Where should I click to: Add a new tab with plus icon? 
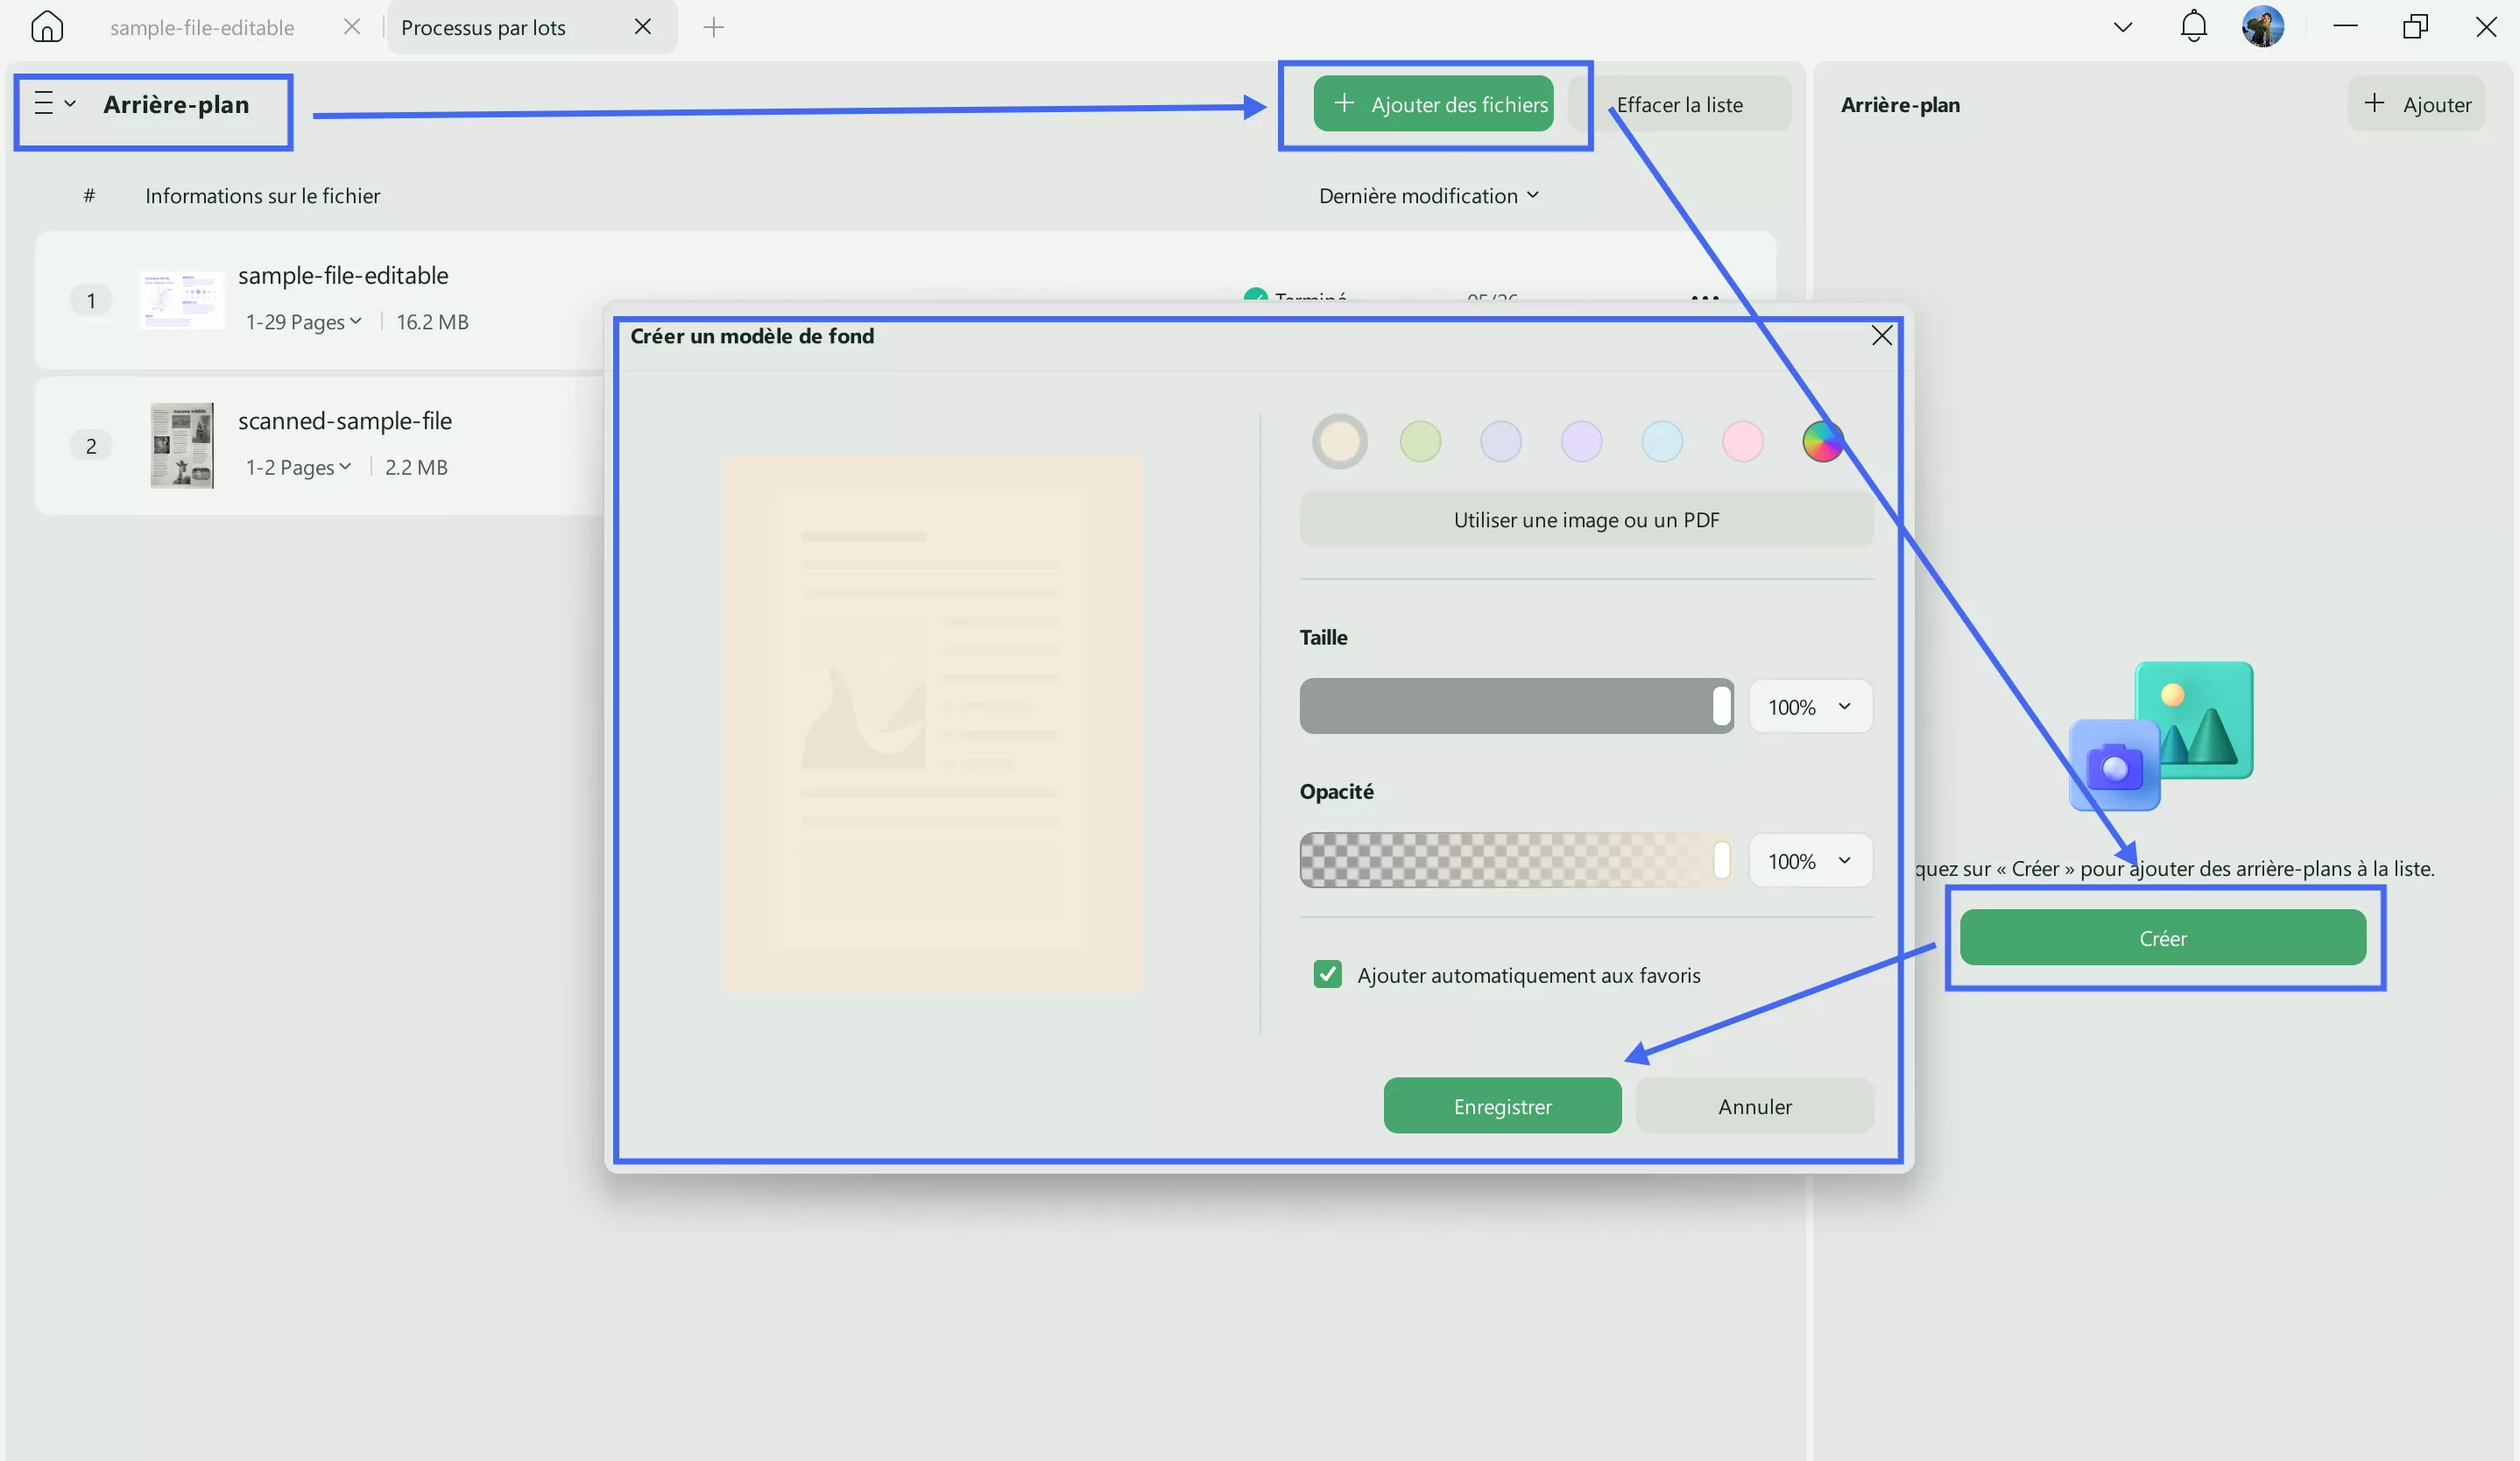coord(713,27)
